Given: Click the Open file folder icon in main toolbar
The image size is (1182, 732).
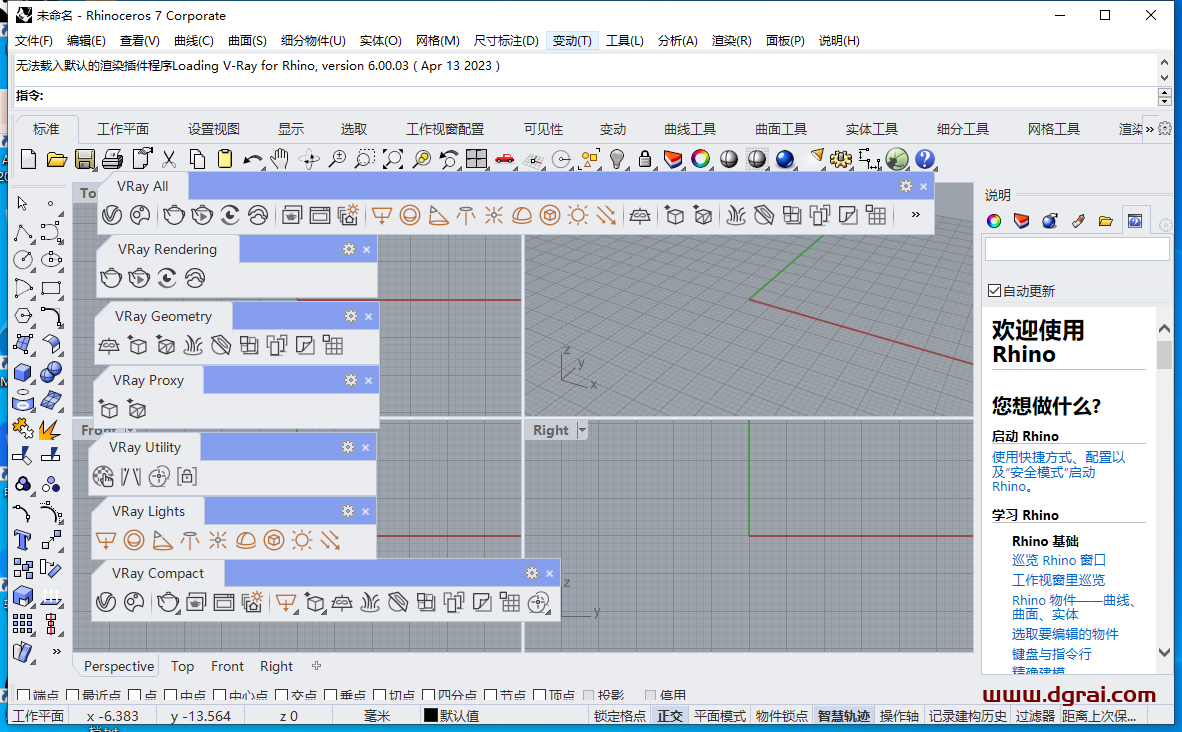Looking at the screenshot, I should [x=57, y=159].
